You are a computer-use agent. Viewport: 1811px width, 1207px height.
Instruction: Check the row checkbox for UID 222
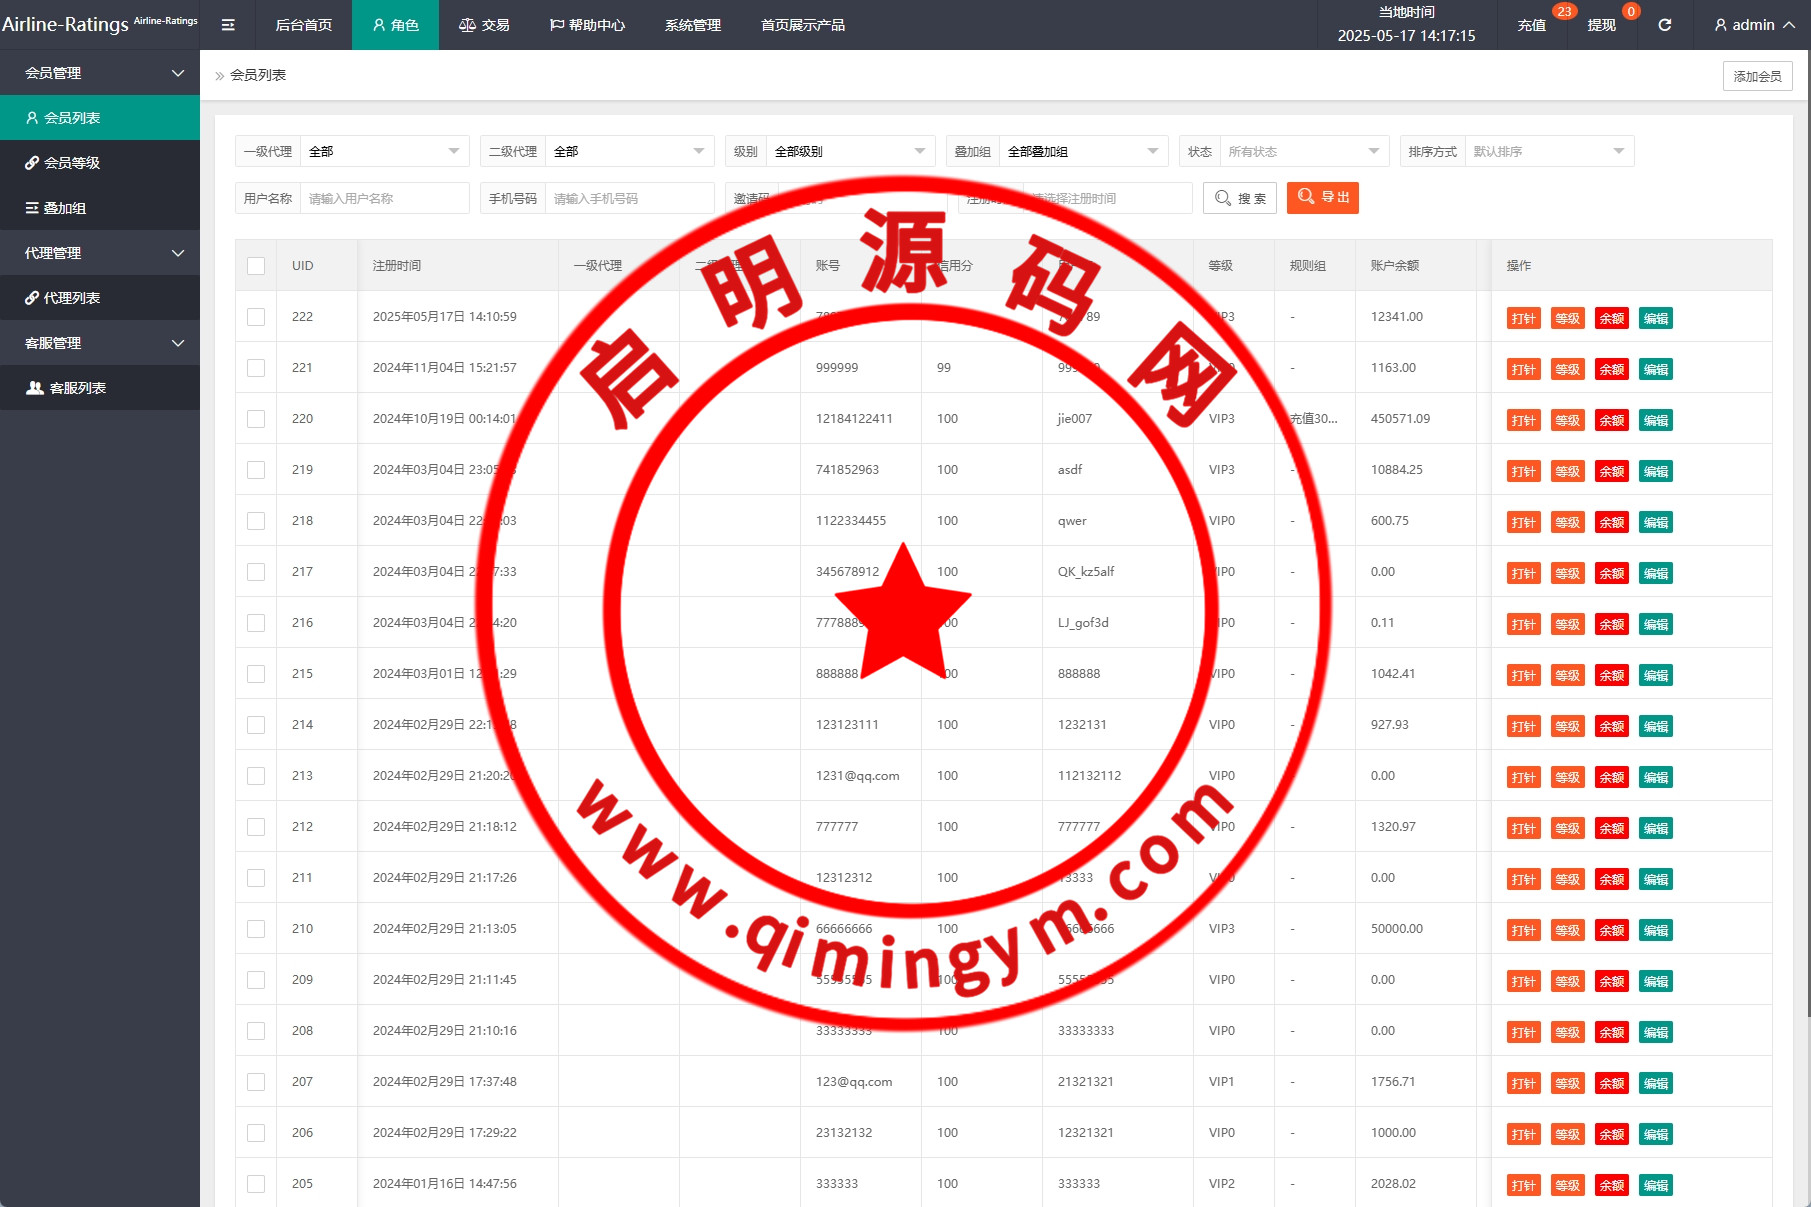point(256,317)
